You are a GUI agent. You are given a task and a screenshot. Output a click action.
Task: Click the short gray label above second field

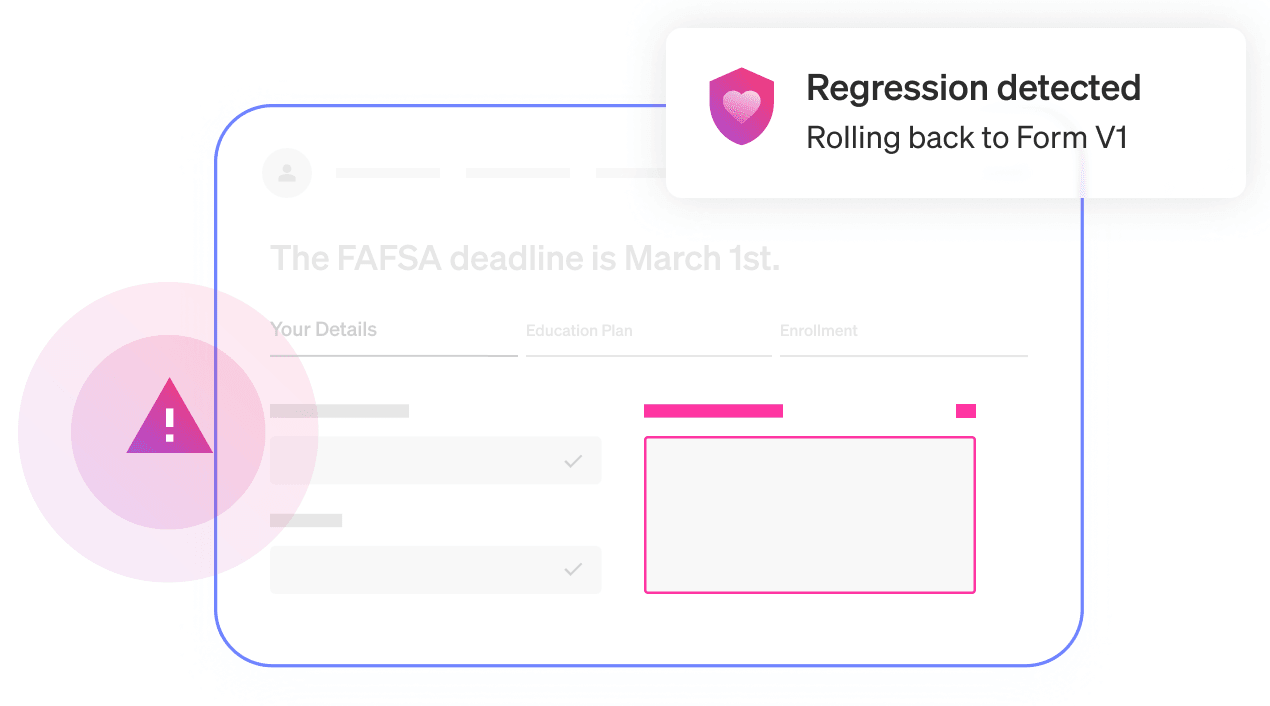306,520
